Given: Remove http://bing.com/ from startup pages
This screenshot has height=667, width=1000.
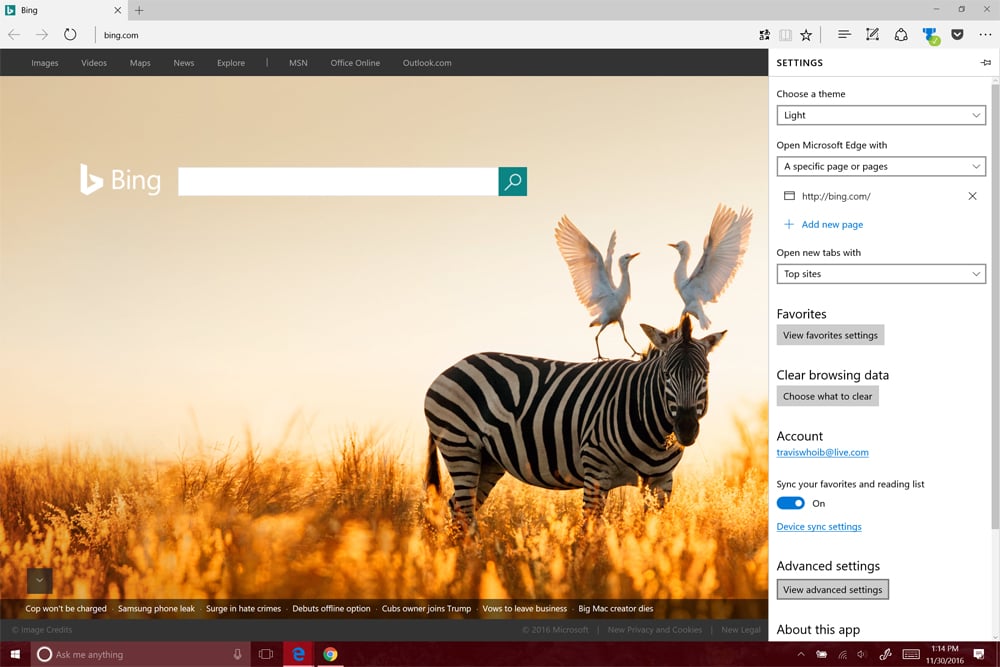Looking at the screenshot, I should pos(972,196).
